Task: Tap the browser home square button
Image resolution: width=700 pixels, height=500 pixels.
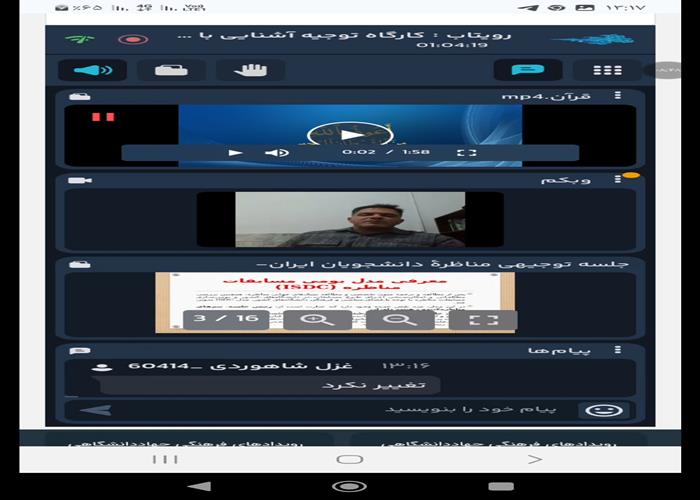Action: coord(350,459)
